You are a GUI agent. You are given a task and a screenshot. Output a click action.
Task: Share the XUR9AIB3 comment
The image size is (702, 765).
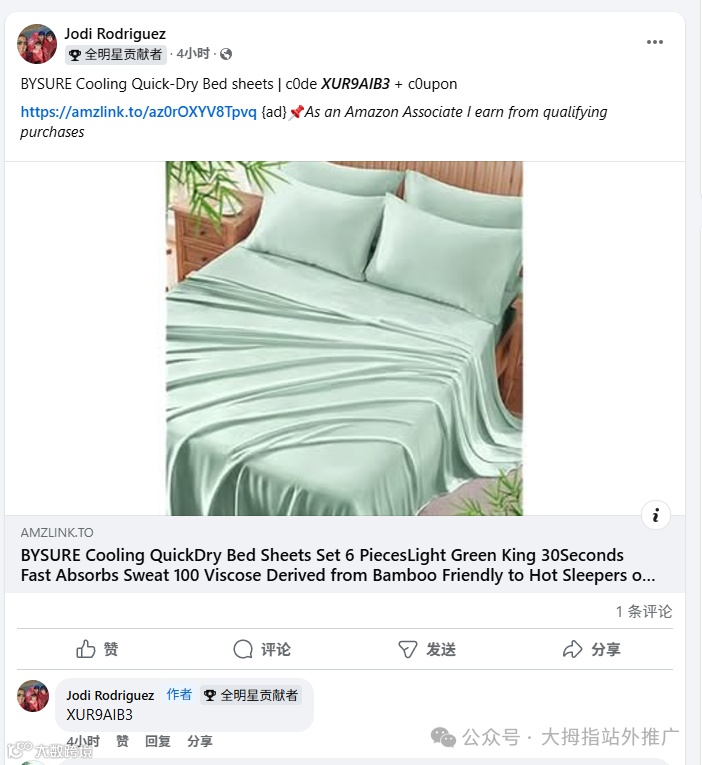tap(200, 741)
